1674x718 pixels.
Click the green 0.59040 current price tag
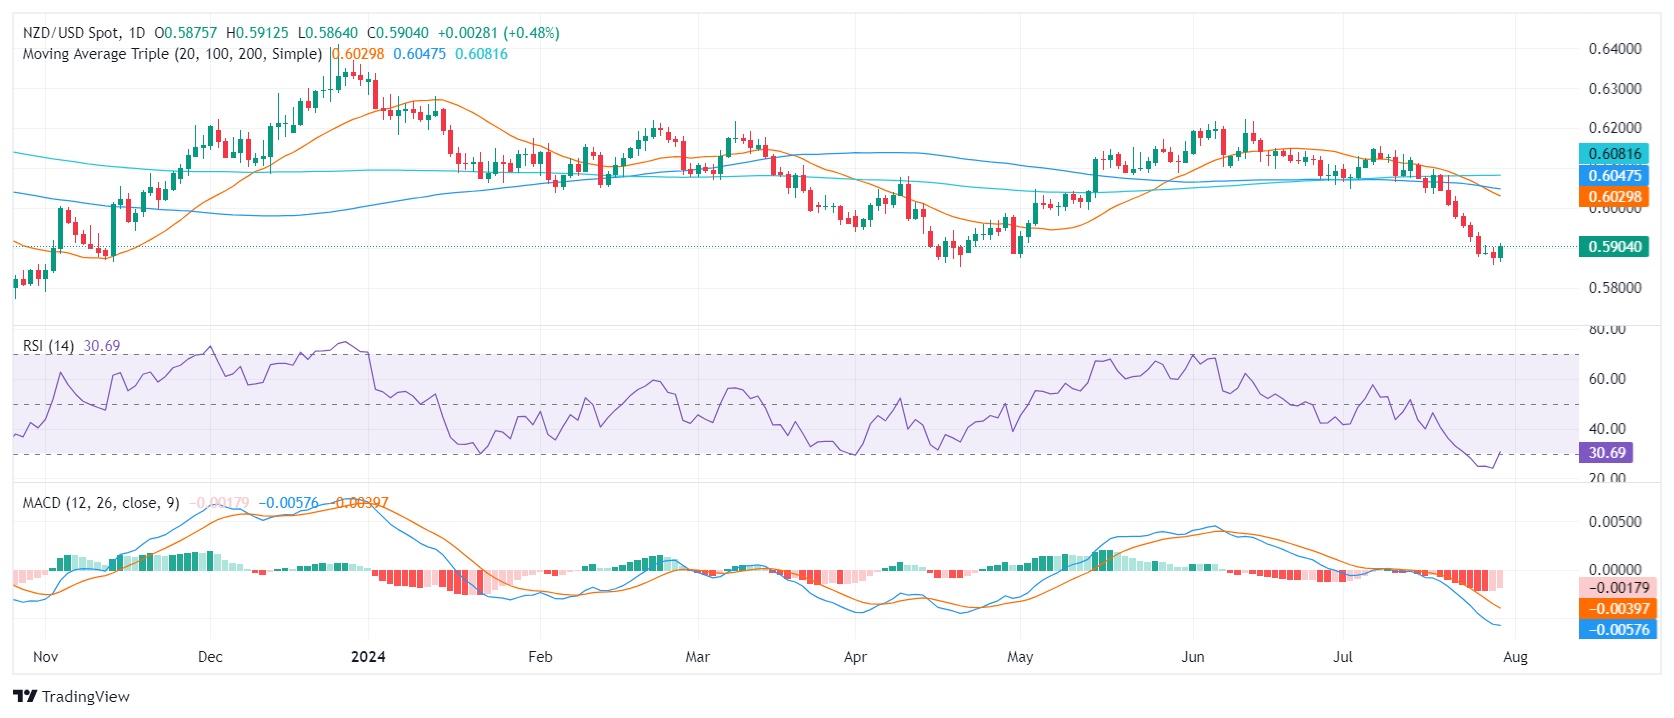[x=1613, y=247]
